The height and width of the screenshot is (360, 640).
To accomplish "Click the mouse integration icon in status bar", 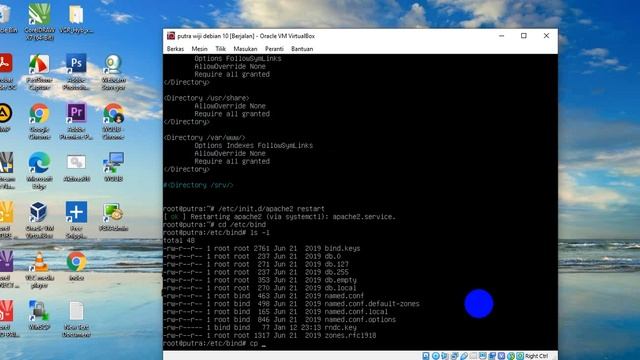I will click(x=511, y=356).
